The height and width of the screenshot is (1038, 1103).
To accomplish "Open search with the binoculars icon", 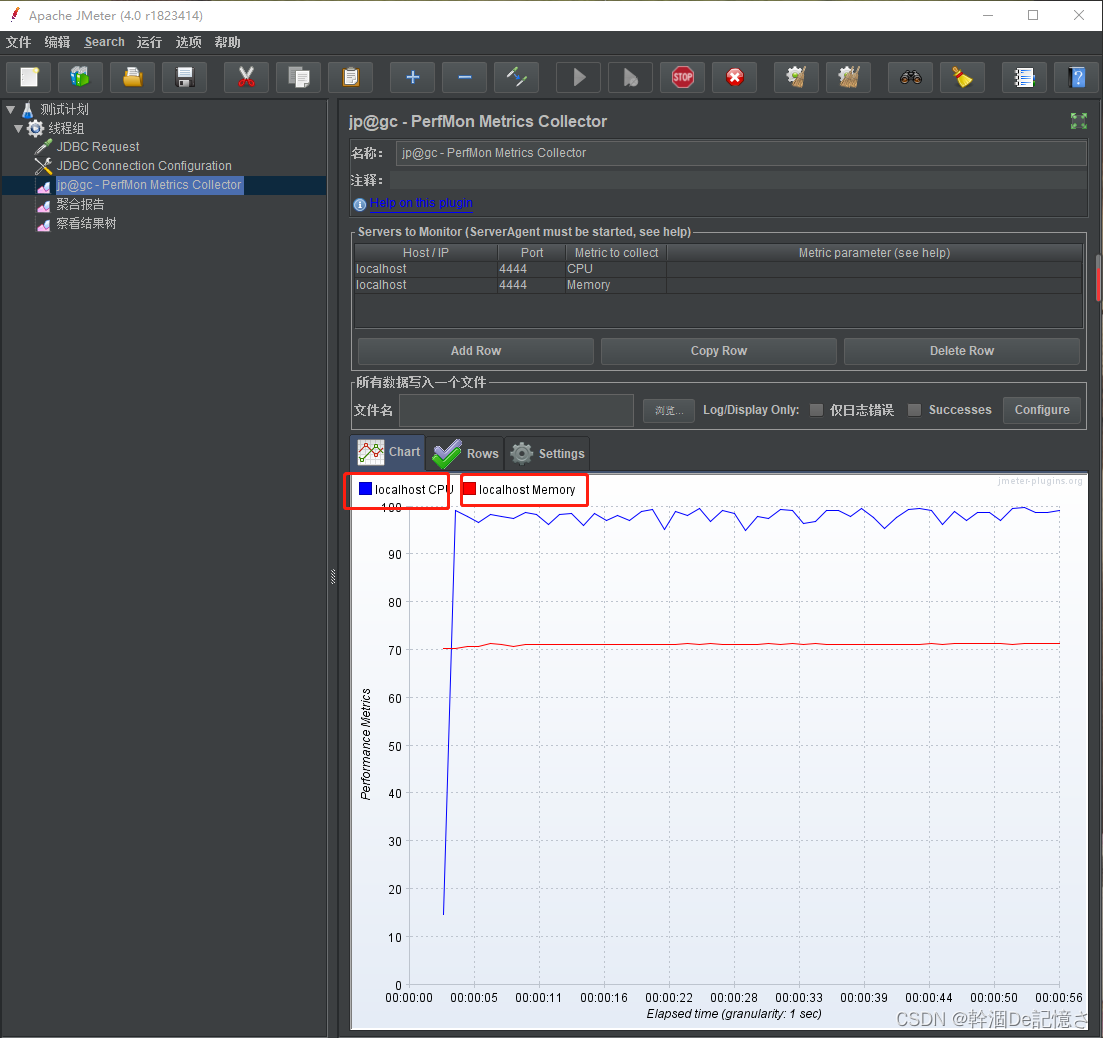I will point(910,77).
